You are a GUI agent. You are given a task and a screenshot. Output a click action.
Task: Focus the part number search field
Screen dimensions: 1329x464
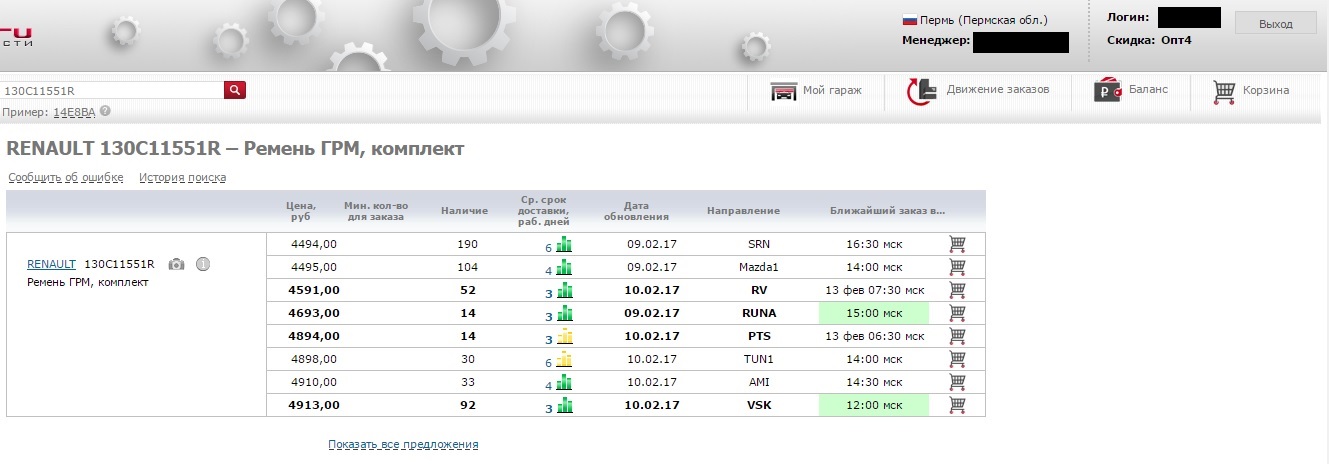pos(111,90)
